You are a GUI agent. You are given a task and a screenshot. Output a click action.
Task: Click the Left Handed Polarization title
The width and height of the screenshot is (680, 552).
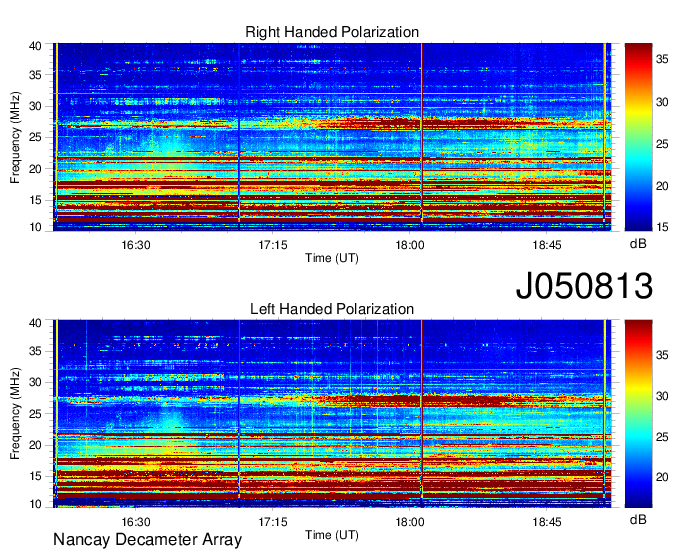pos(332,309)
